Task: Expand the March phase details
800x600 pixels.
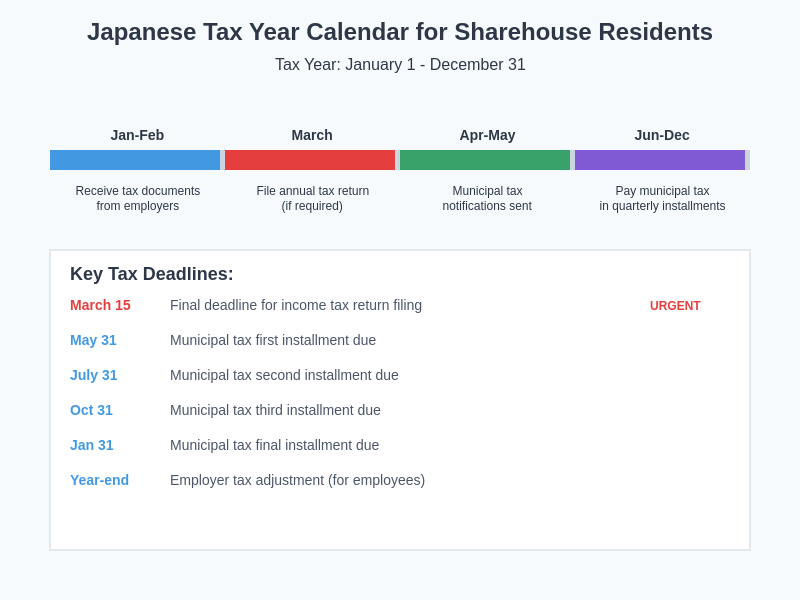Action: coord(312,198)
